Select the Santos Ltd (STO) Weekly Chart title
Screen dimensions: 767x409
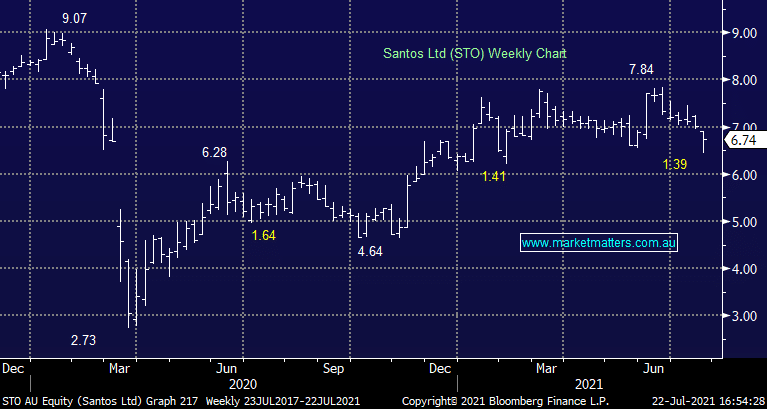[x=475, y=53]
